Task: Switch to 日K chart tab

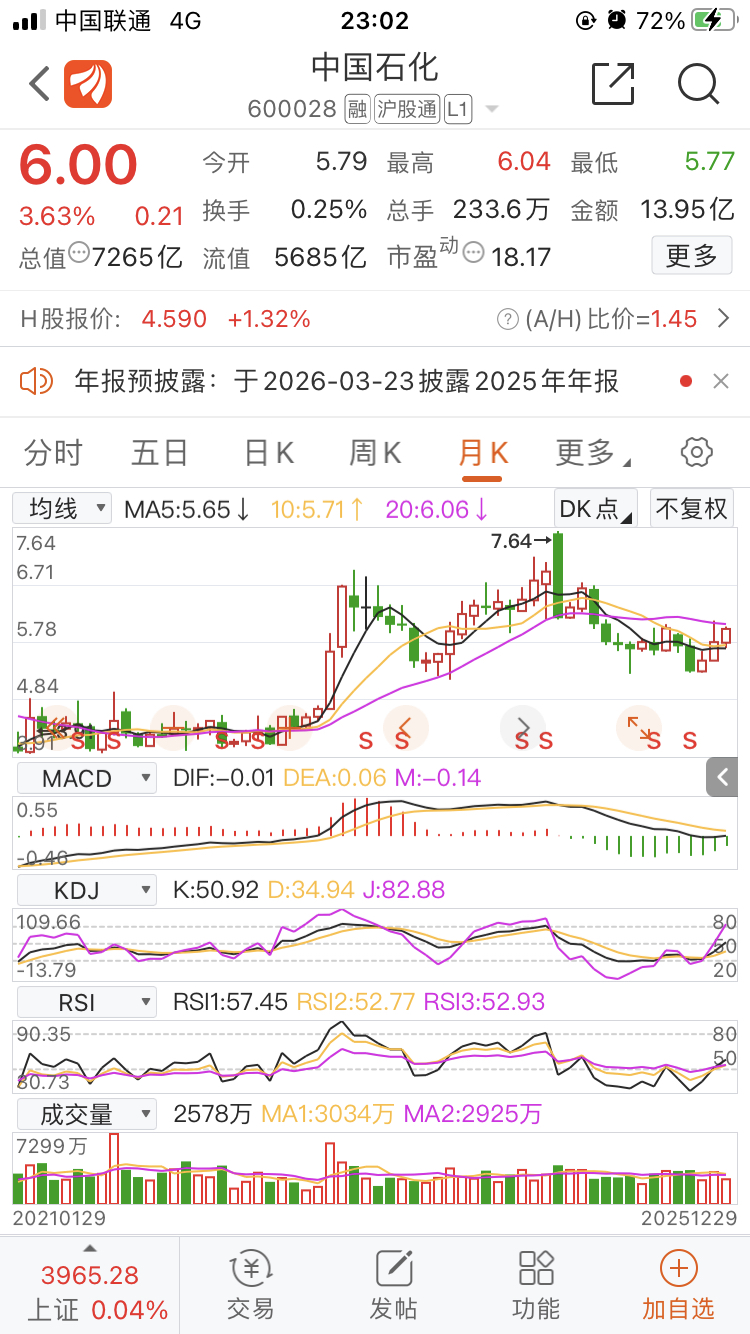Action: [x=268, y=453]
